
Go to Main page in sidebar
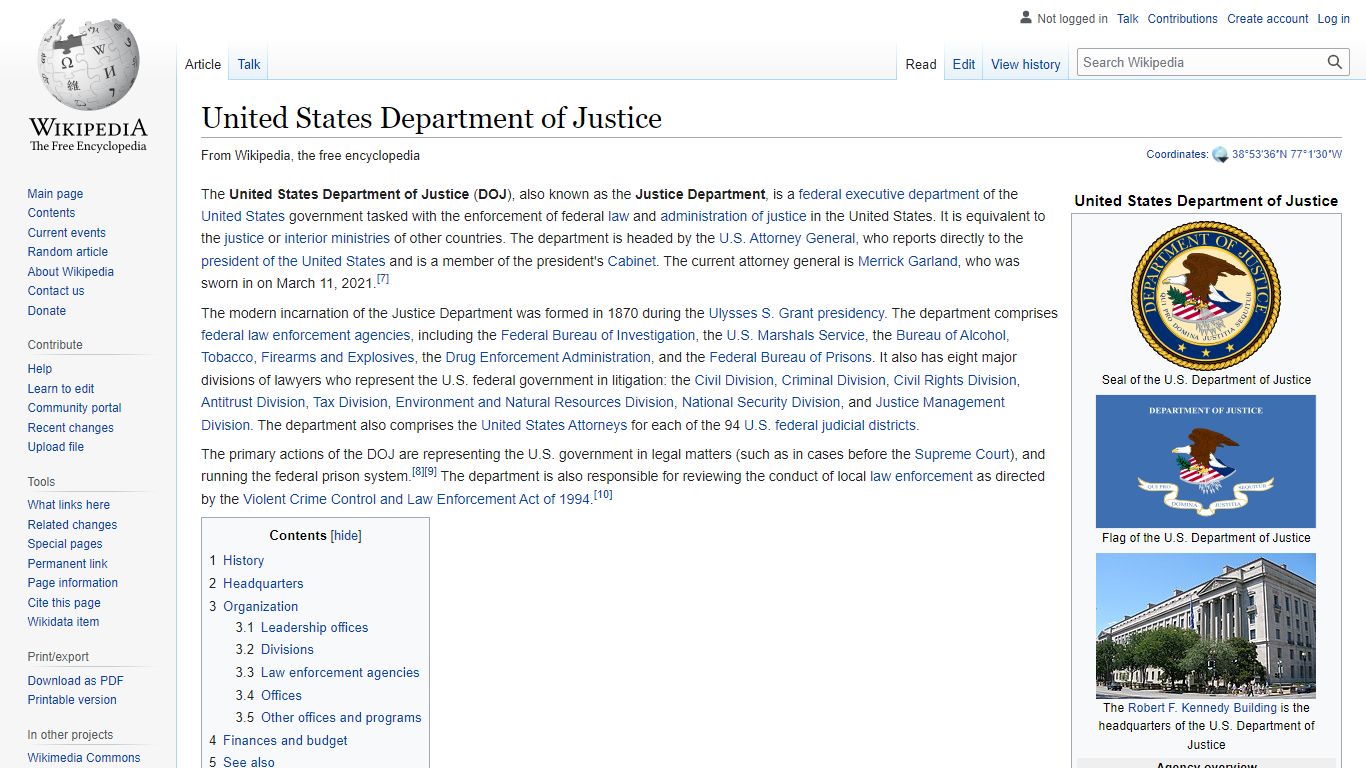coord(55,194)
